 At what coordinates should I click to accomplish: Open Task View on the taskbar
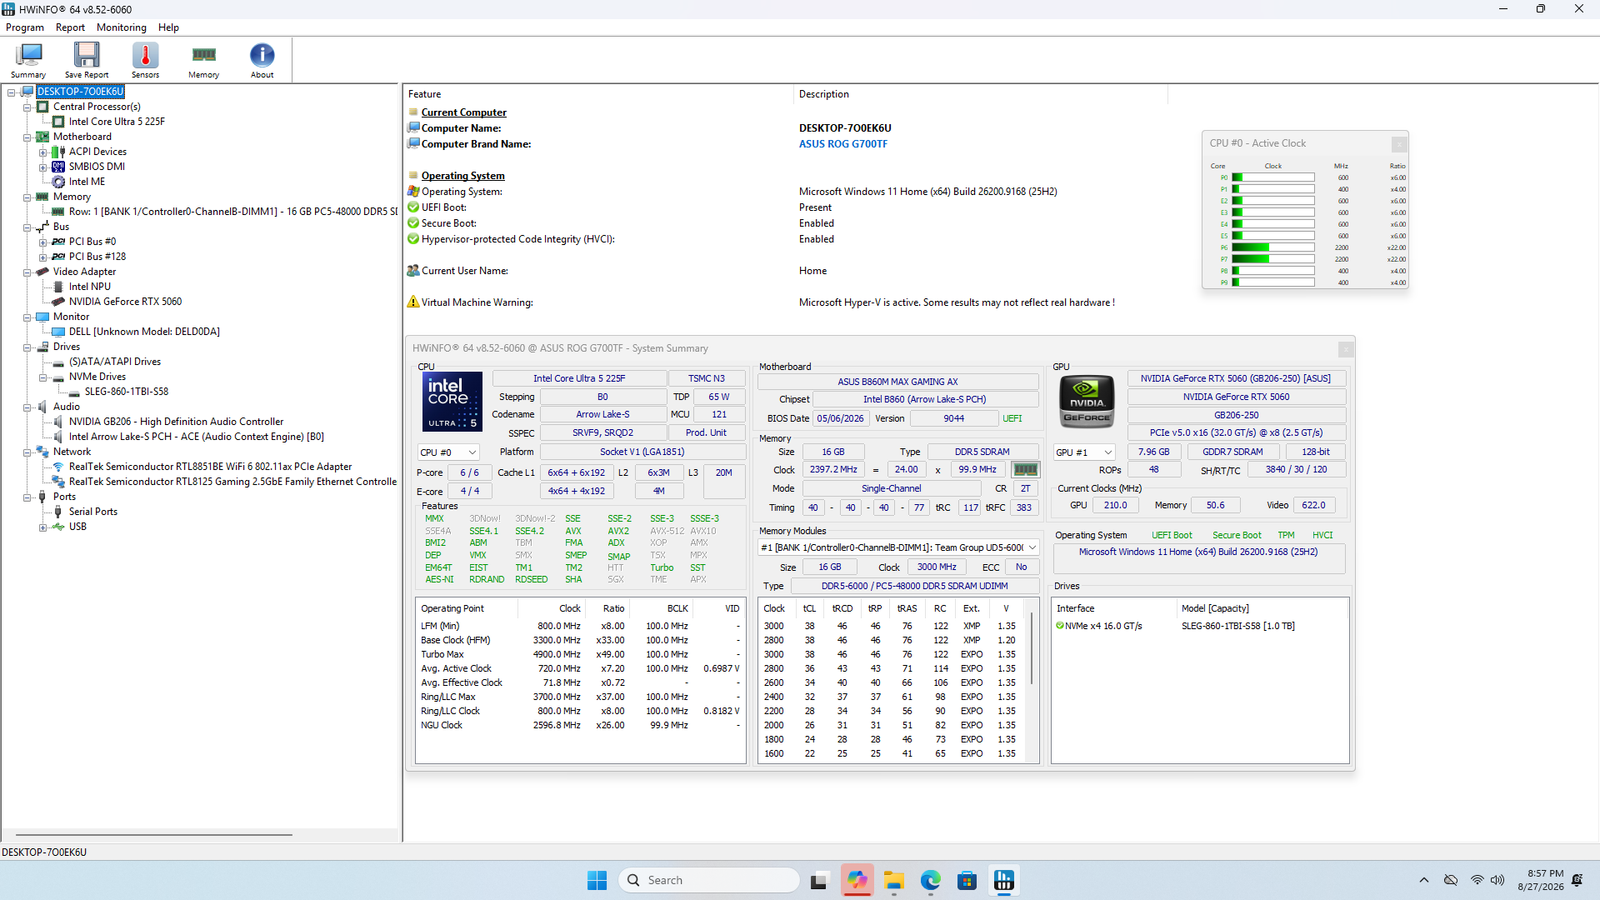[x=819, y=880]
